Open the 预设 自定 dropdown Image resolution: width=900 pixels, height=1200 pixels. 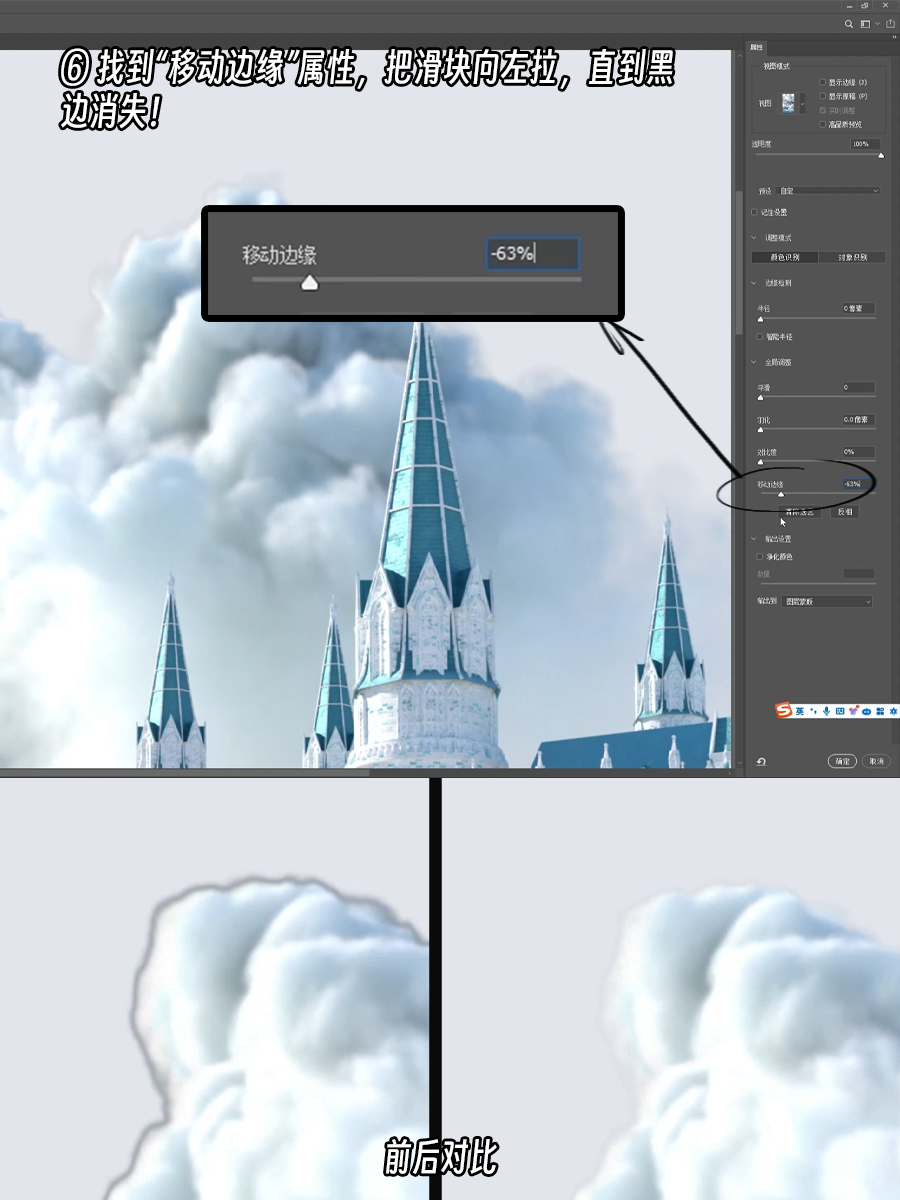pos(828,191)
